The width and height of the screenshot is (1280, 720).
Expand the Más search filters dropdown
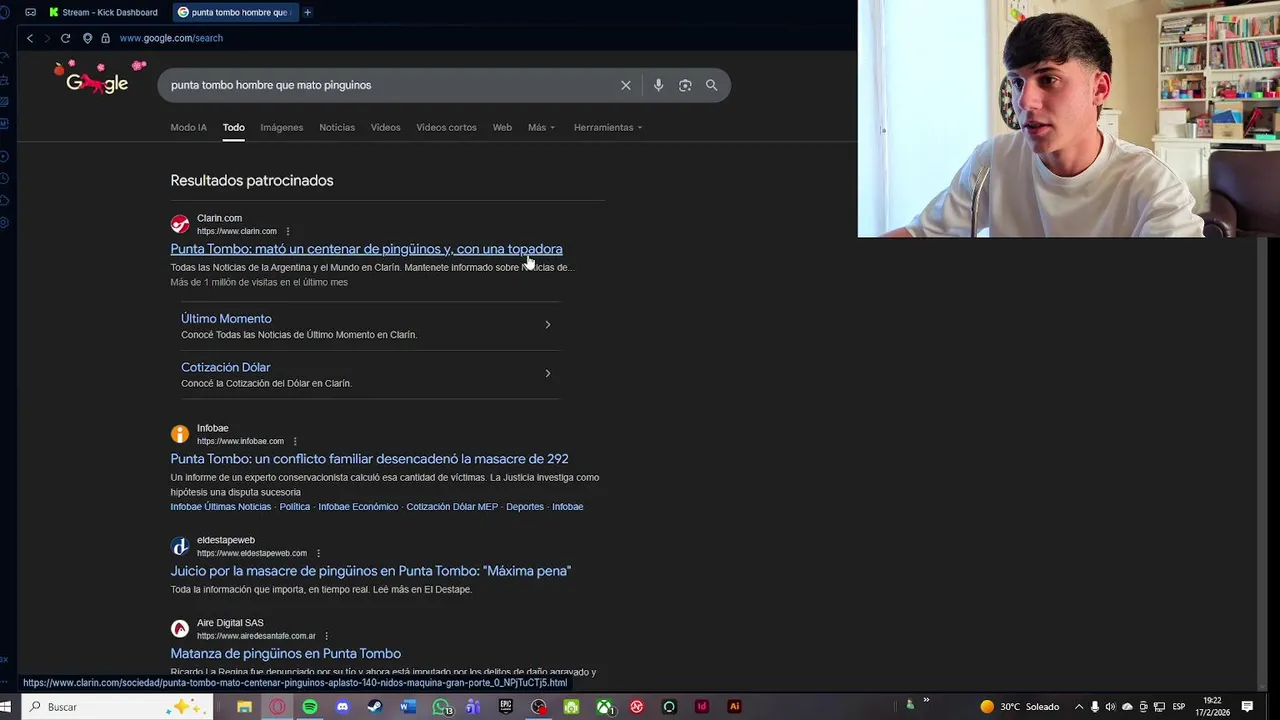(541, 127)
